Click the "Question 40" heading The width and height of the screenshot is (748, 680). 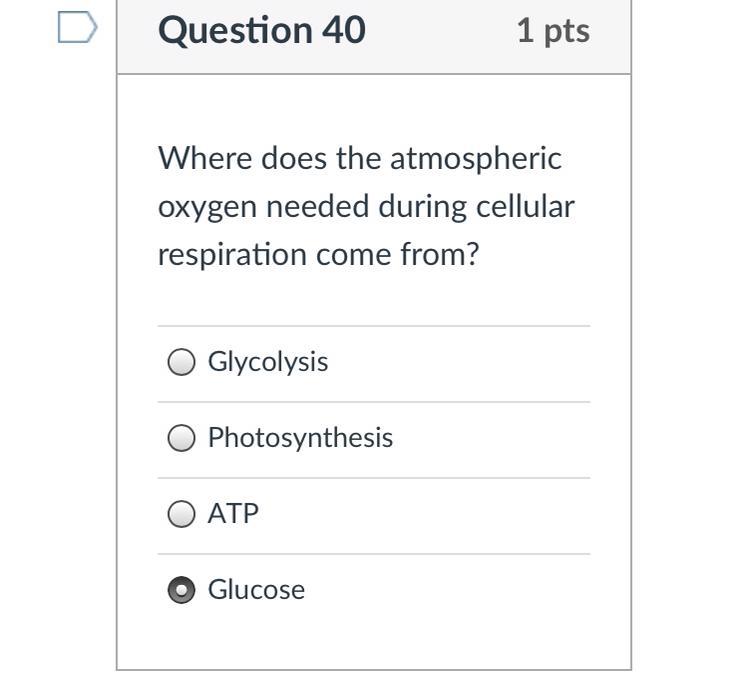(x=262, y=31)
